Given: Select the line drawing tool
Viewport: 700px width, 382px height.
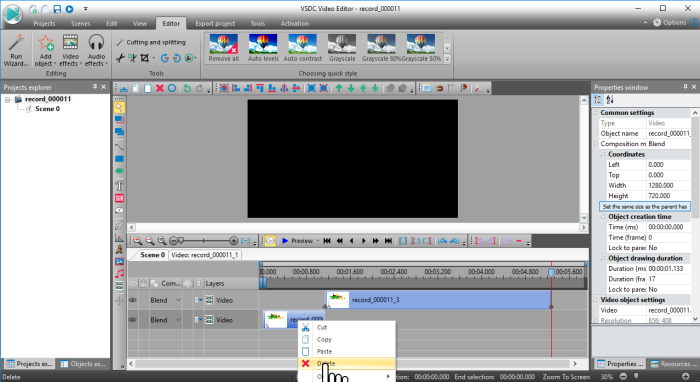Looking at the screenshot, I should click(x=119, y=146).
